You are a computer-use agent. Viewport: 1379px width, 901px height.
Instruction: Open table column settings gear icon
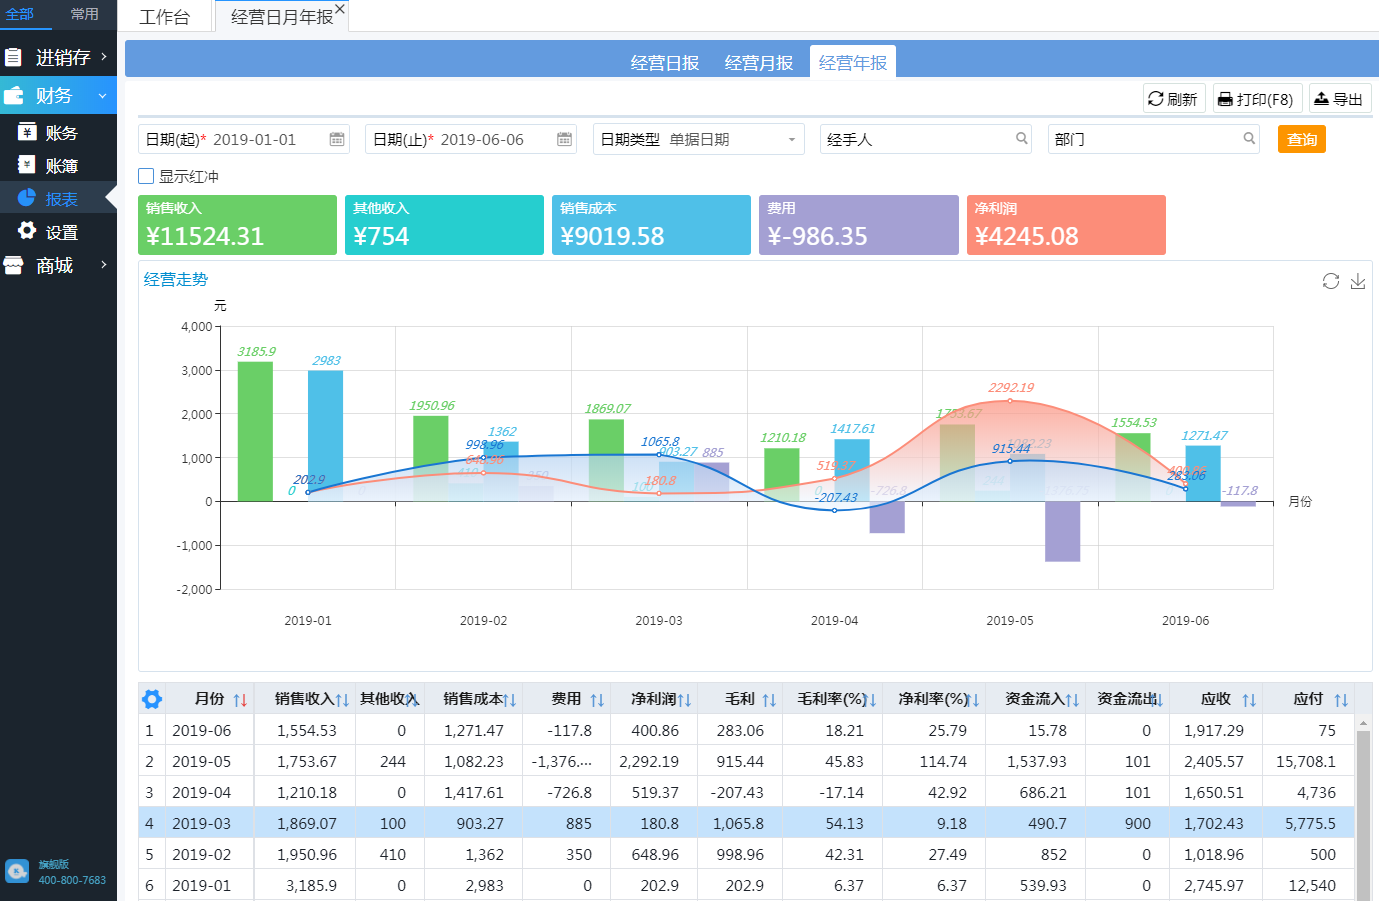click(152, 699)
